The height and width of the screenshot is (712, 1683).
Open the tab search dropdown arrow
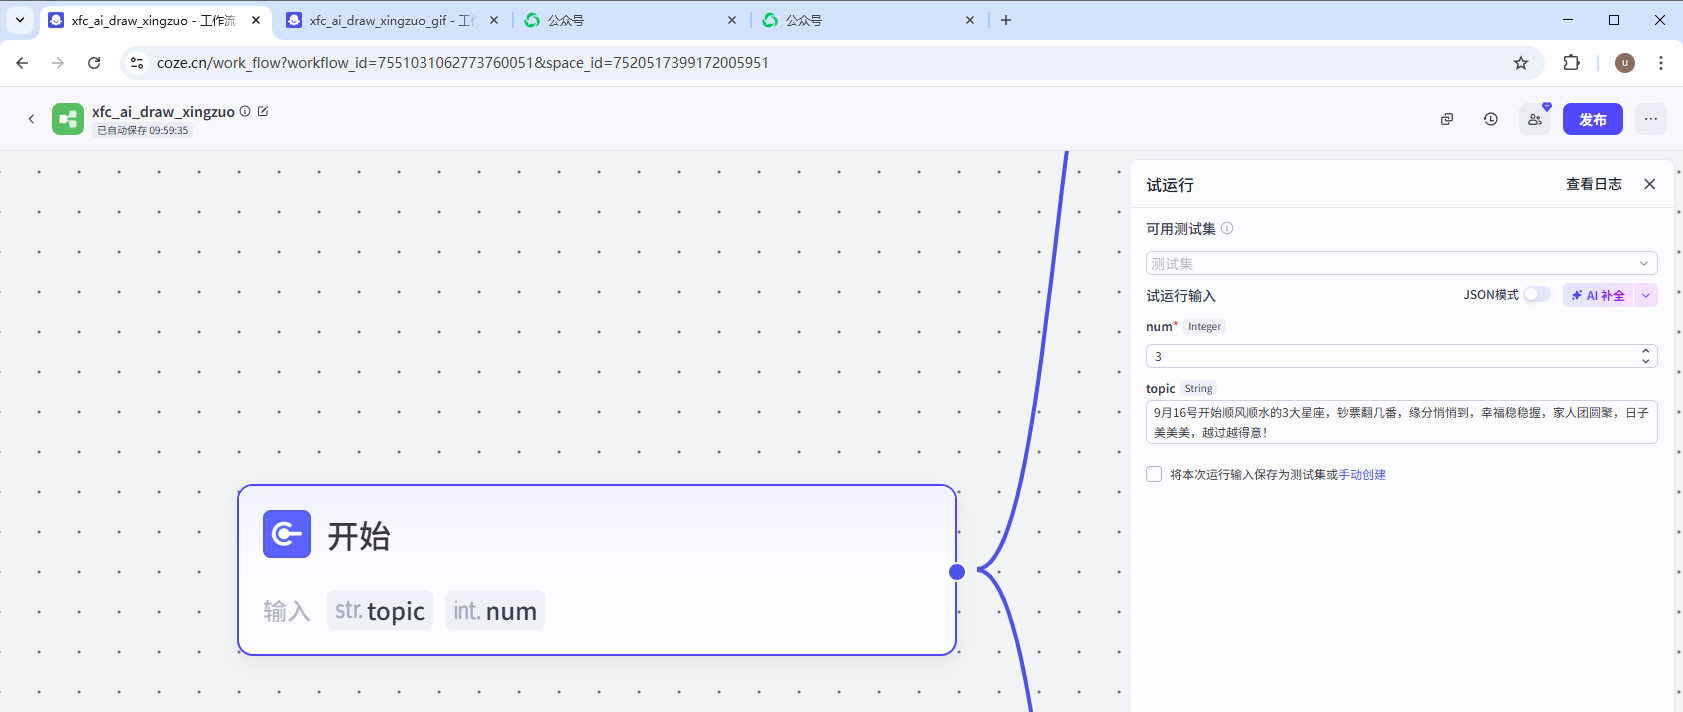coord(19,20)
